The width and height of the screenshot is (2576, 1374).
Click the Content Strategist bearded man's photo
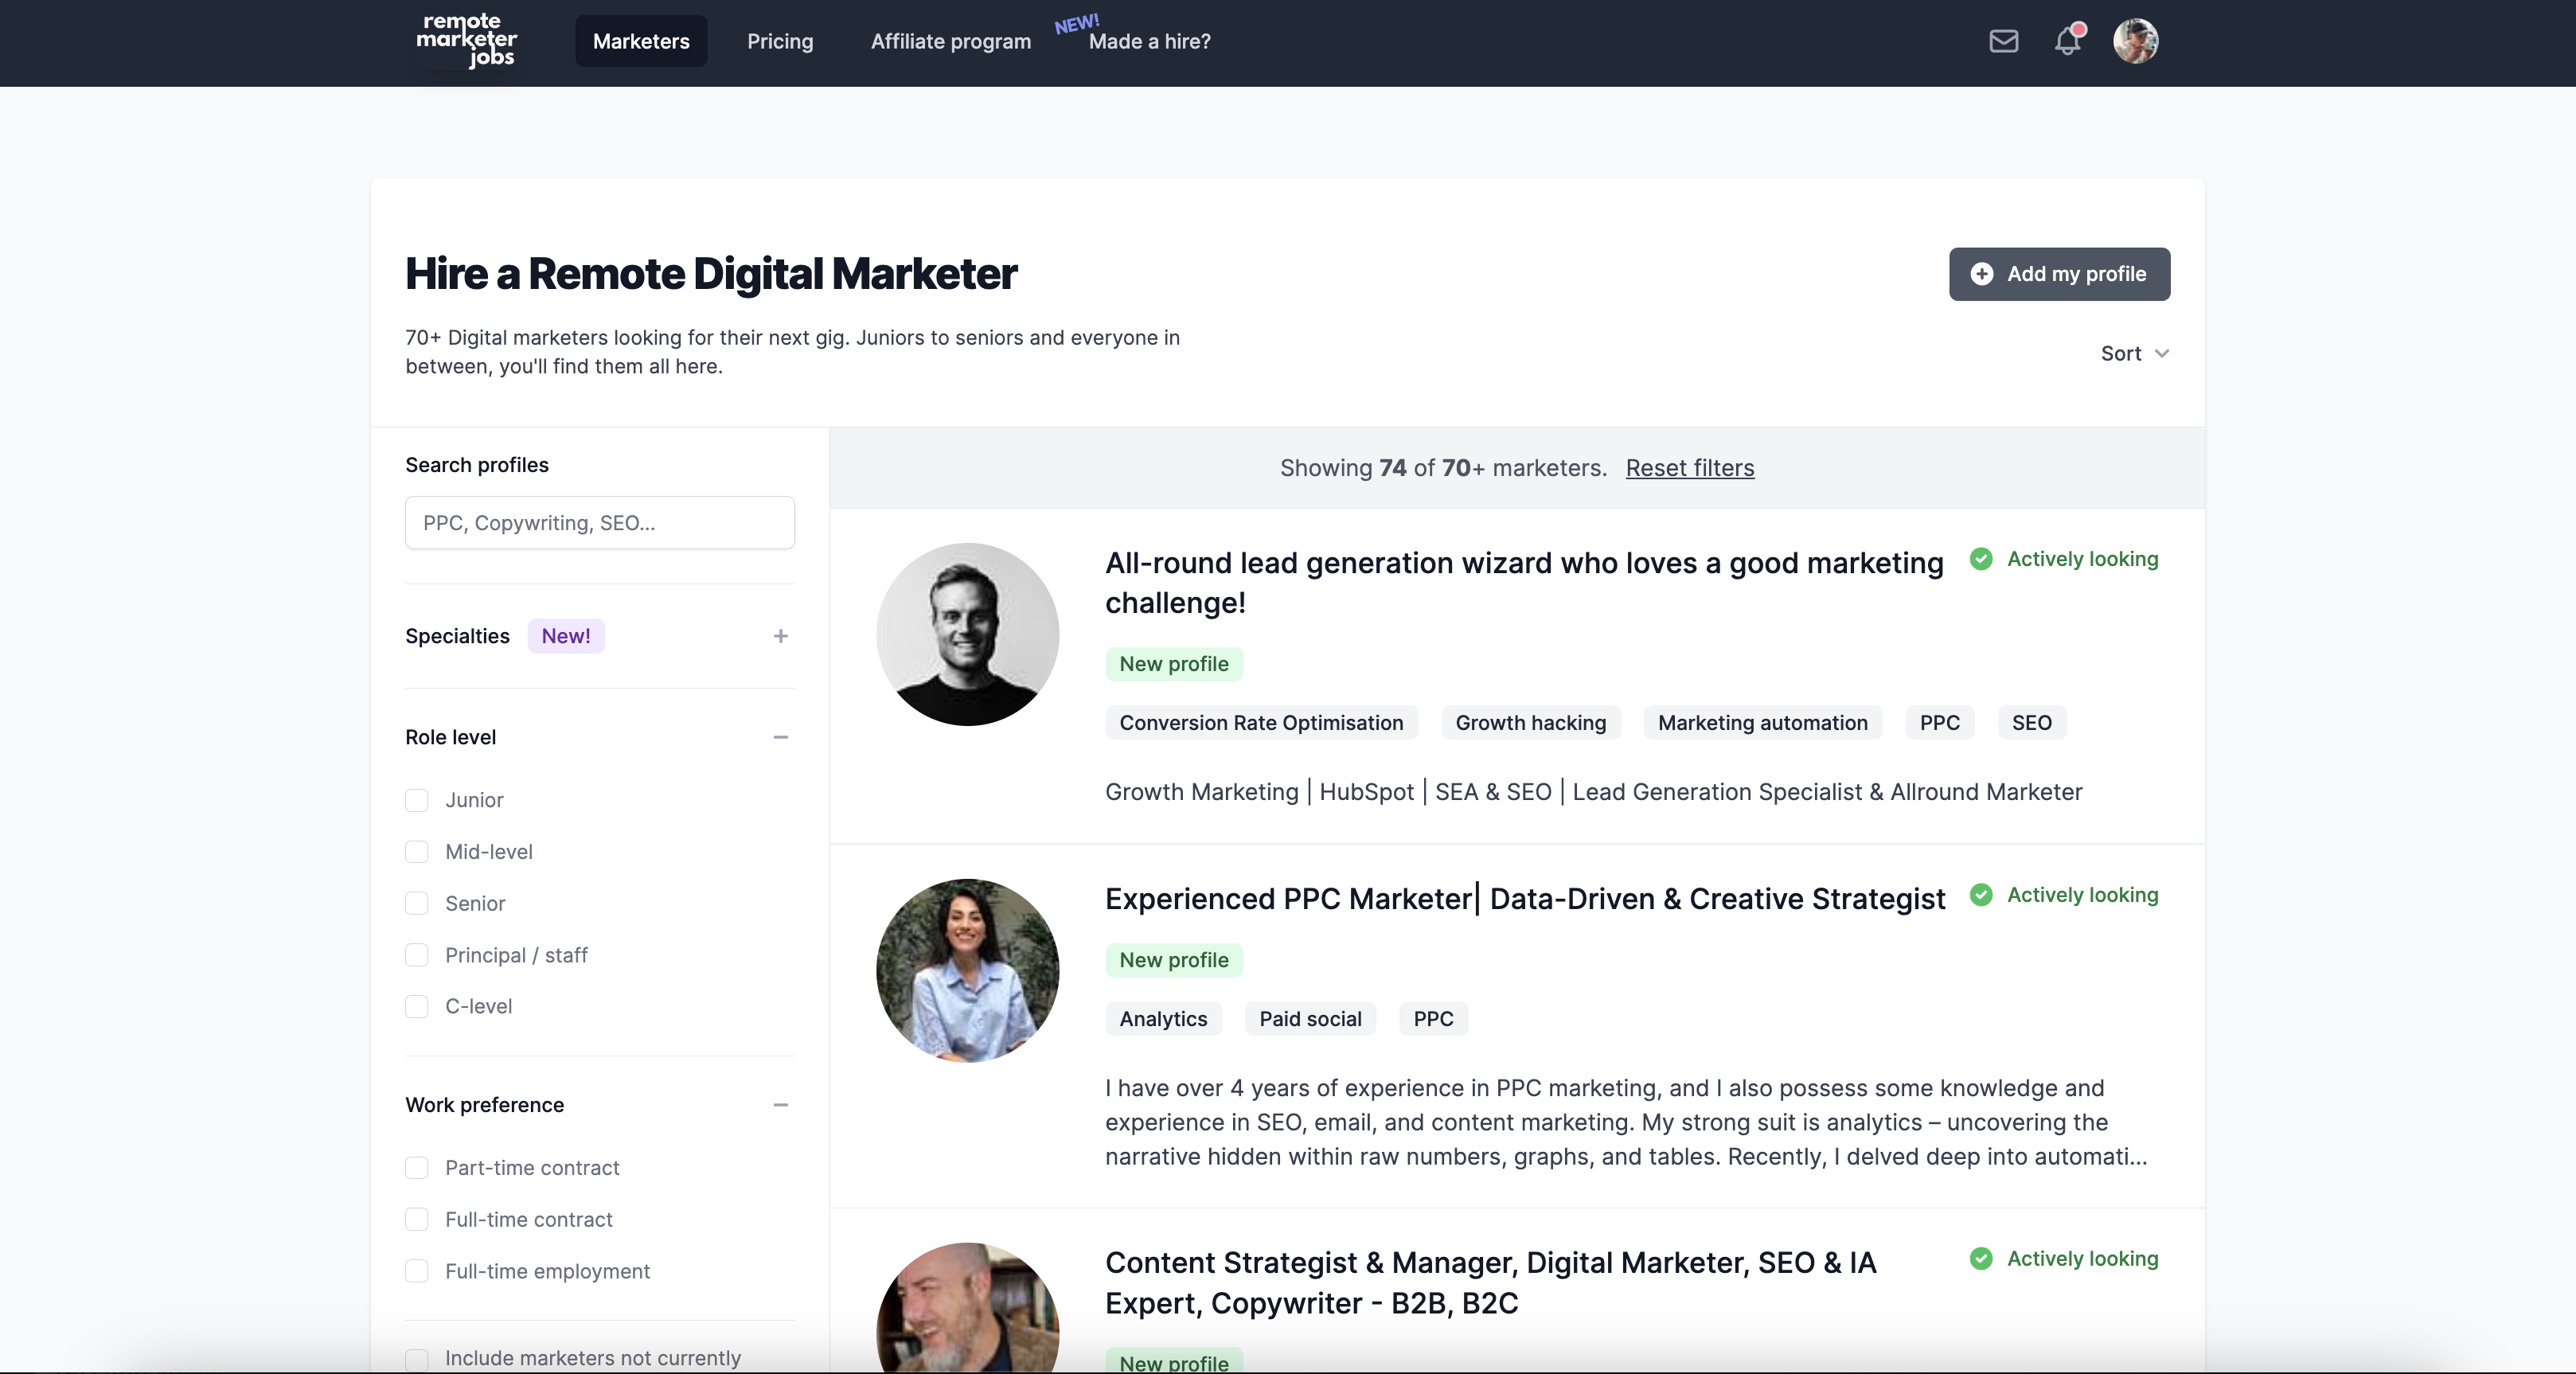click(967, 1307)
